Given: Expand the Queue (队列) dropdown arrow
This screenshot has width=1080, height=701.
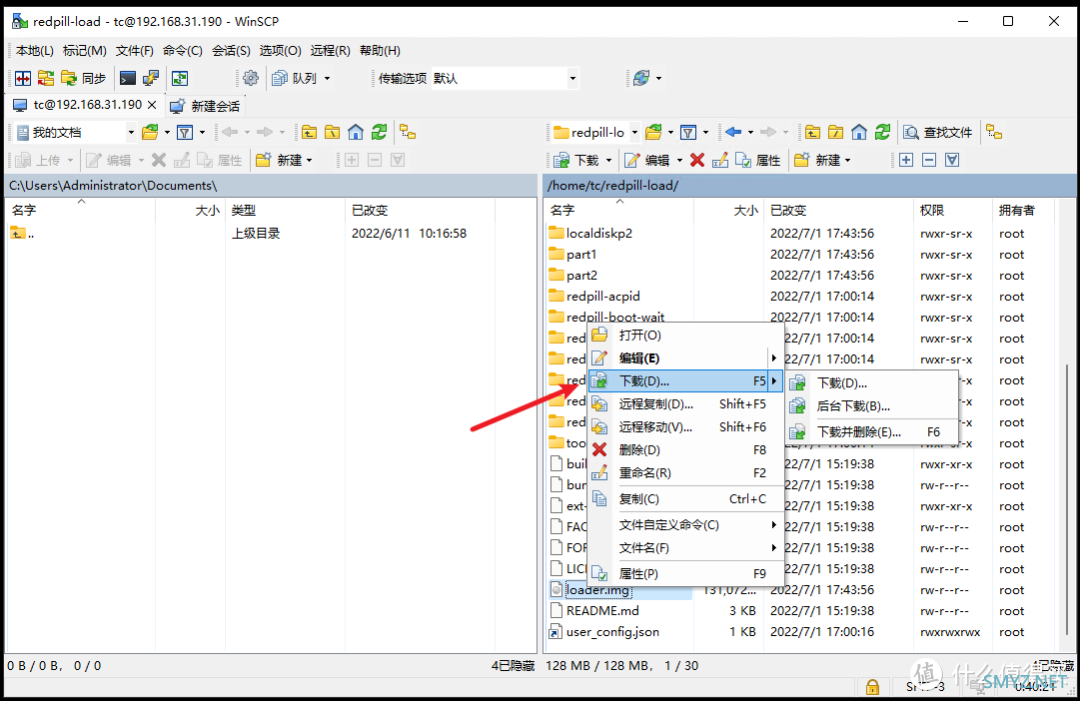Looking at the screenshot, I should (x=327, y=79).
